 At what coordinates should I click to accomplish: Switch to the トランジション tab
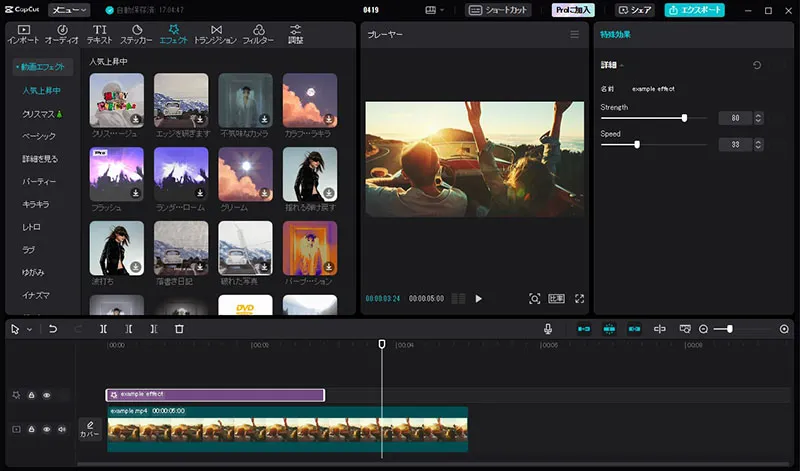[x=216, y=34]
